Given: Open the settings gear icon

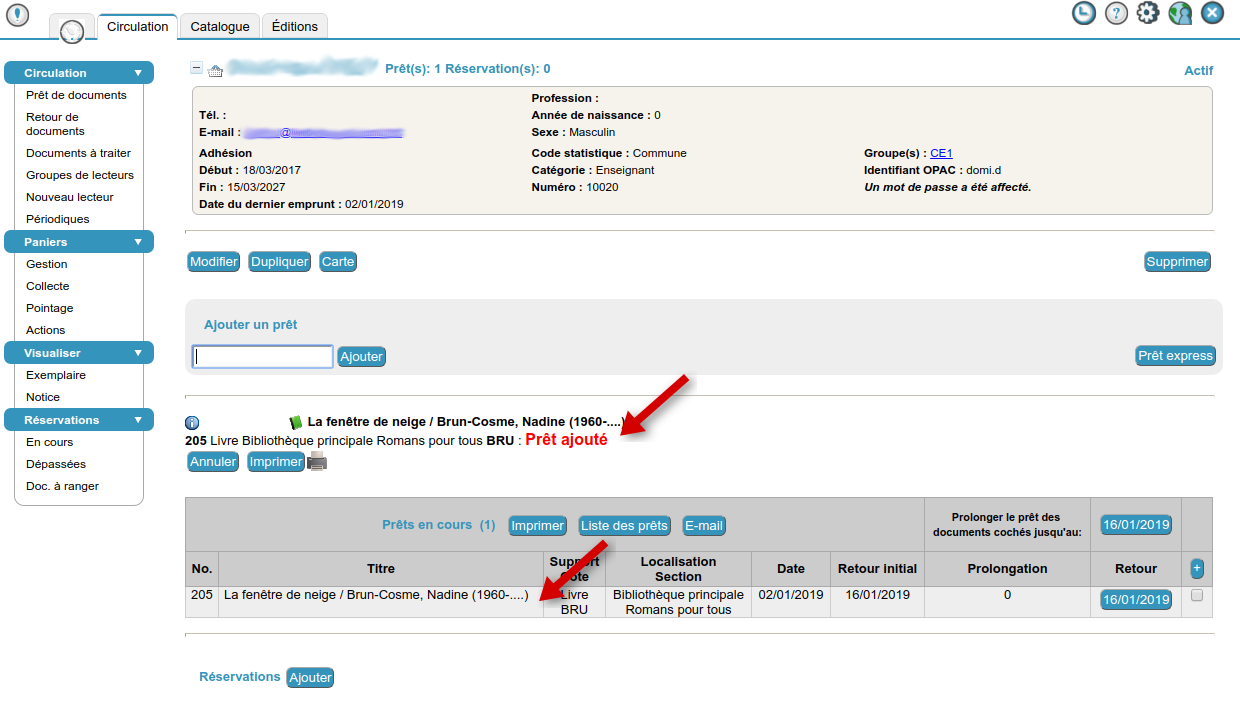Looking at the screenshot, I should pyautogui.click(x=1148, y=13).
